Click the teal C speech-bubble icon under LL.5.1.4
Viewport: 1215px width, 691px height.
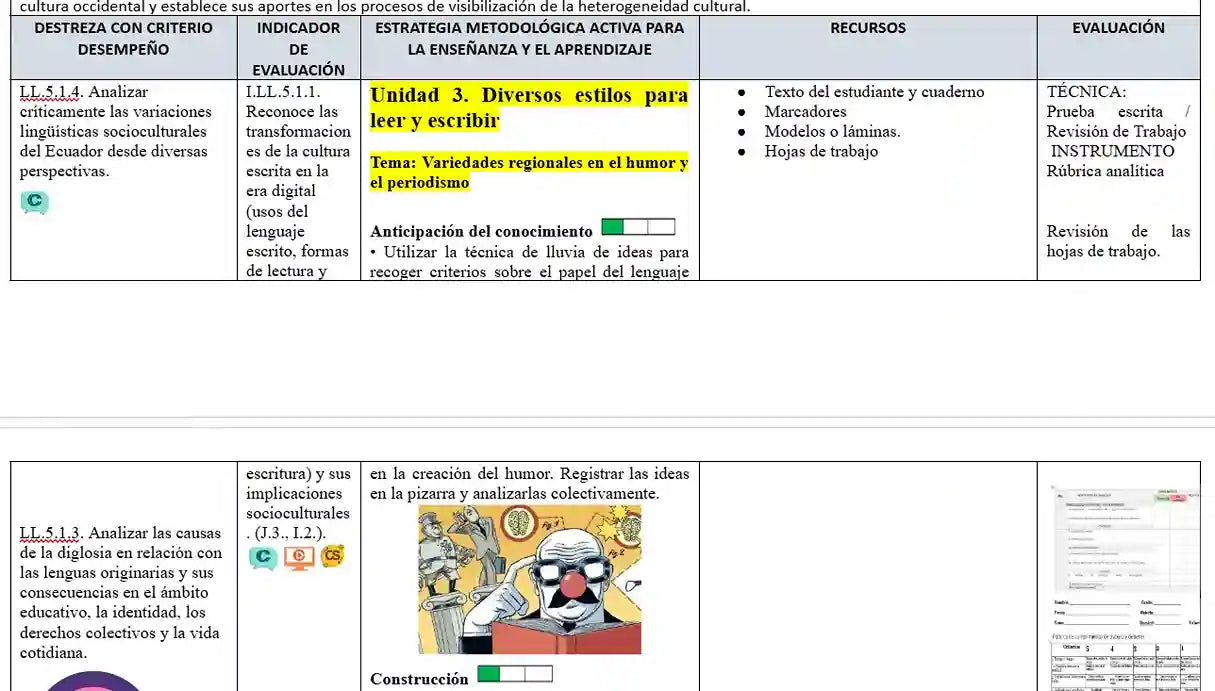coord(34,202)
